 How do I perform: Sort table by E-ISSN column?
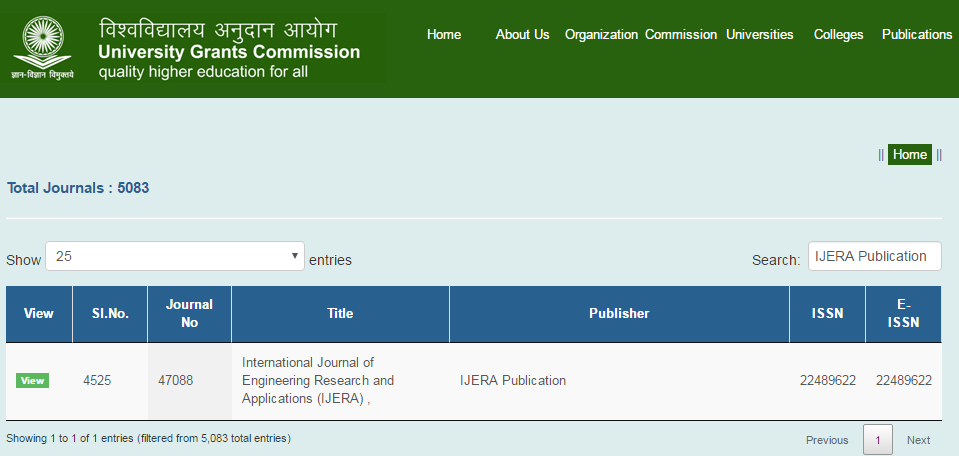[903, 314]
